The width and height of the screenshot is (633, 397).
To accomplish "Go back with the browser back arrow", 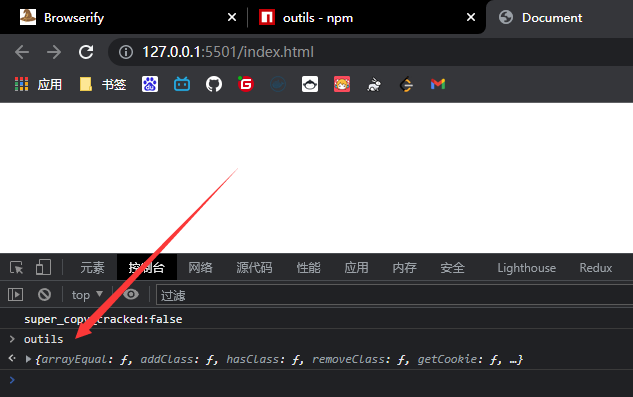I will (x=22, y=52).
